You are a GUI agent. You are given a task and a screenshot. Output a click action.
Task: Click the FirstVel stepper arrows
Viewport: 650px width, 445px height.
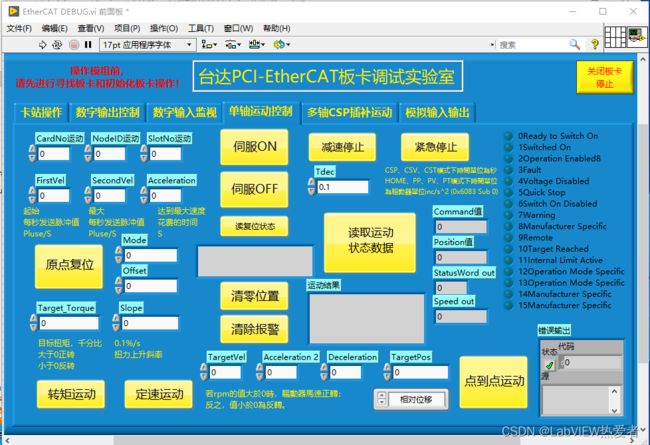pos(32,195)
